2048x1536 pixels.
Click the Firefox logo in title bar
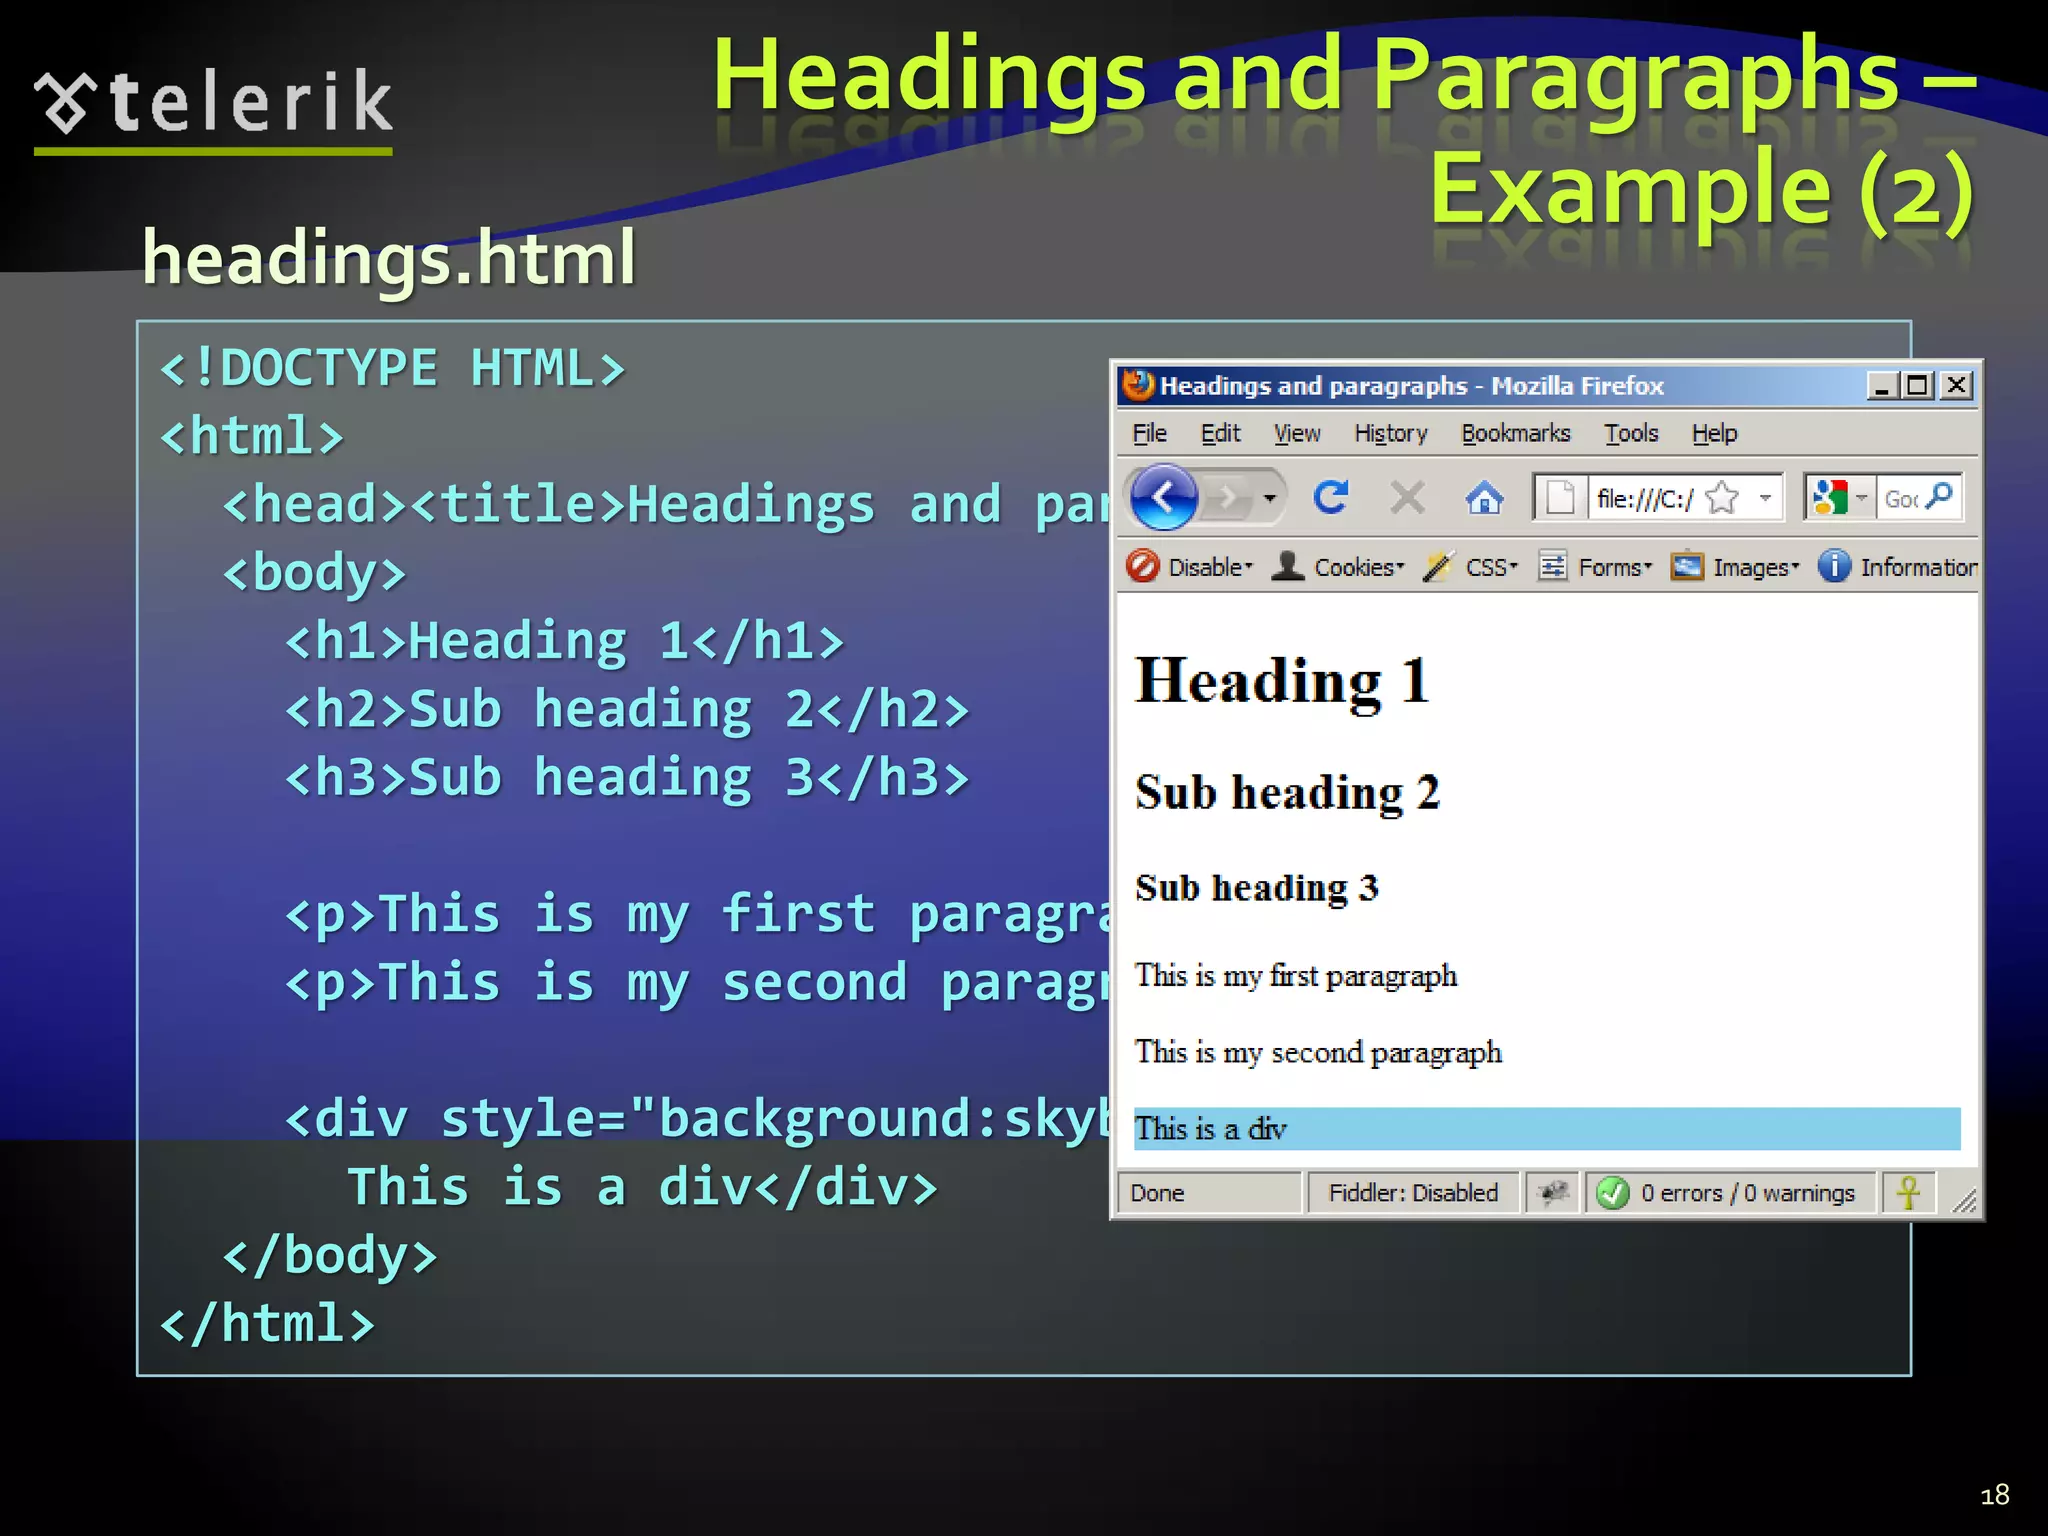point(1138,385)
